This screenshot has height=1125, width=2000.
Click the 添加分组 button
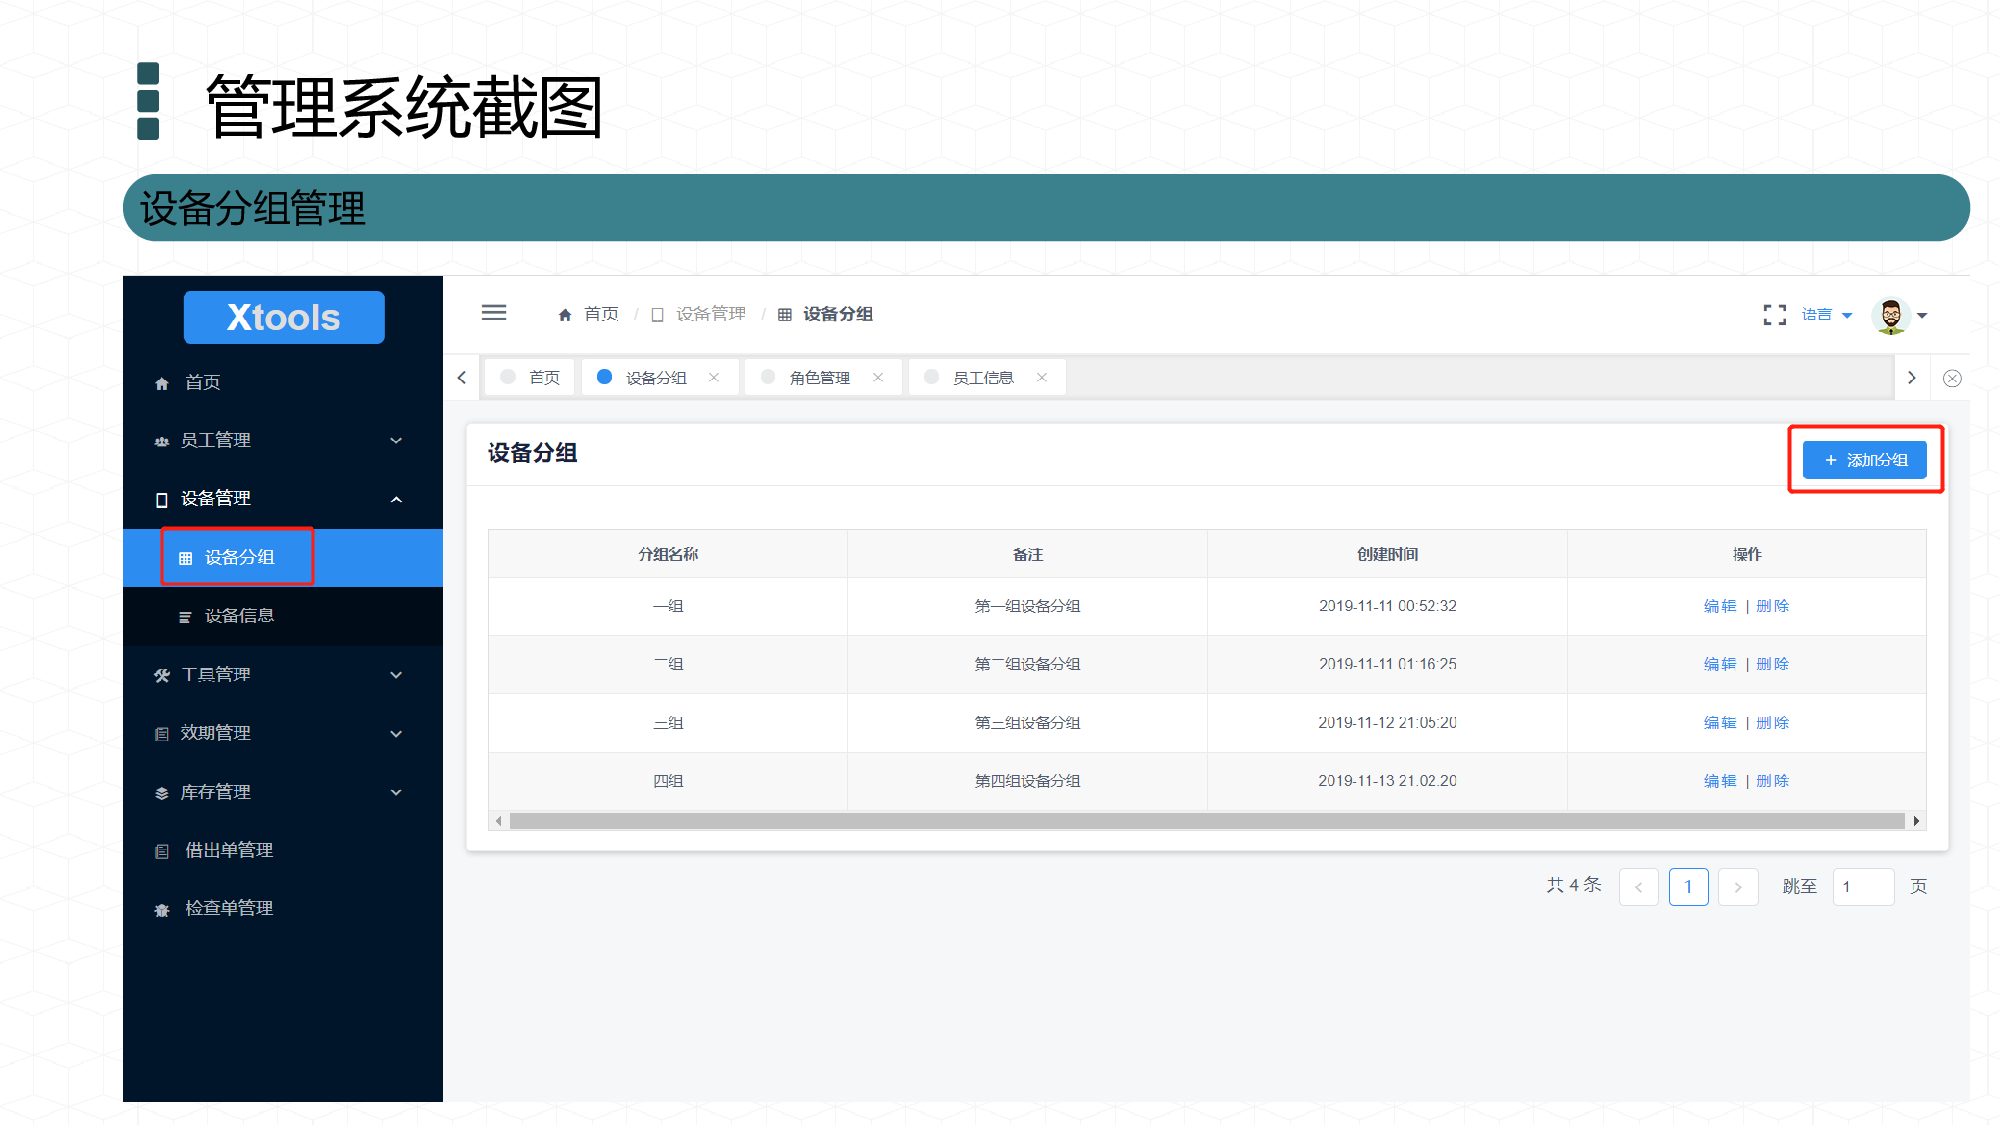click(1865, 459)
